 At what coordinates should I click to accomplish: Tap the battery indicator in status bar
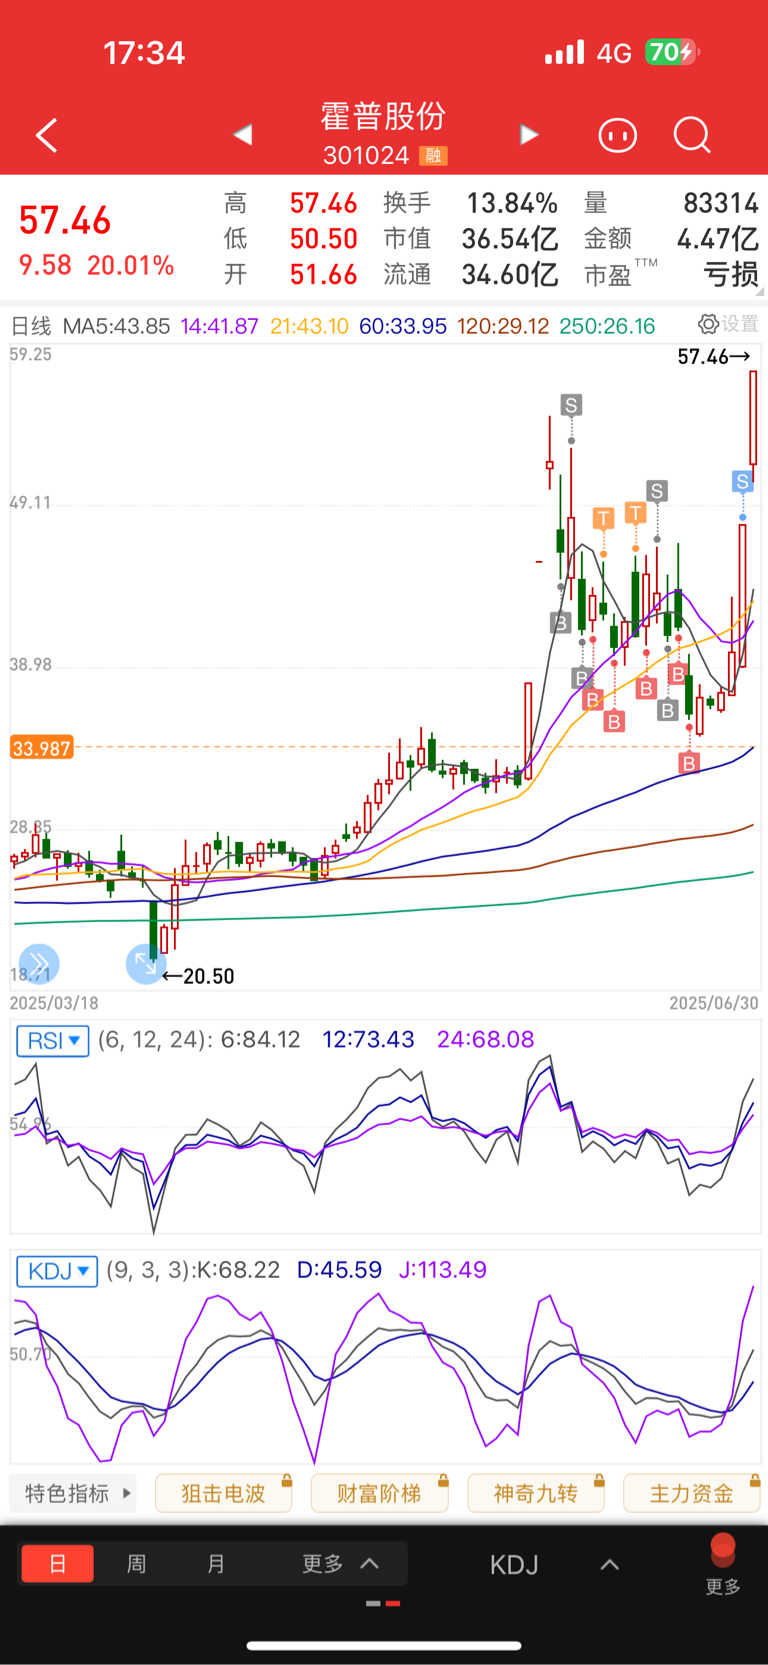click(672, 52)
